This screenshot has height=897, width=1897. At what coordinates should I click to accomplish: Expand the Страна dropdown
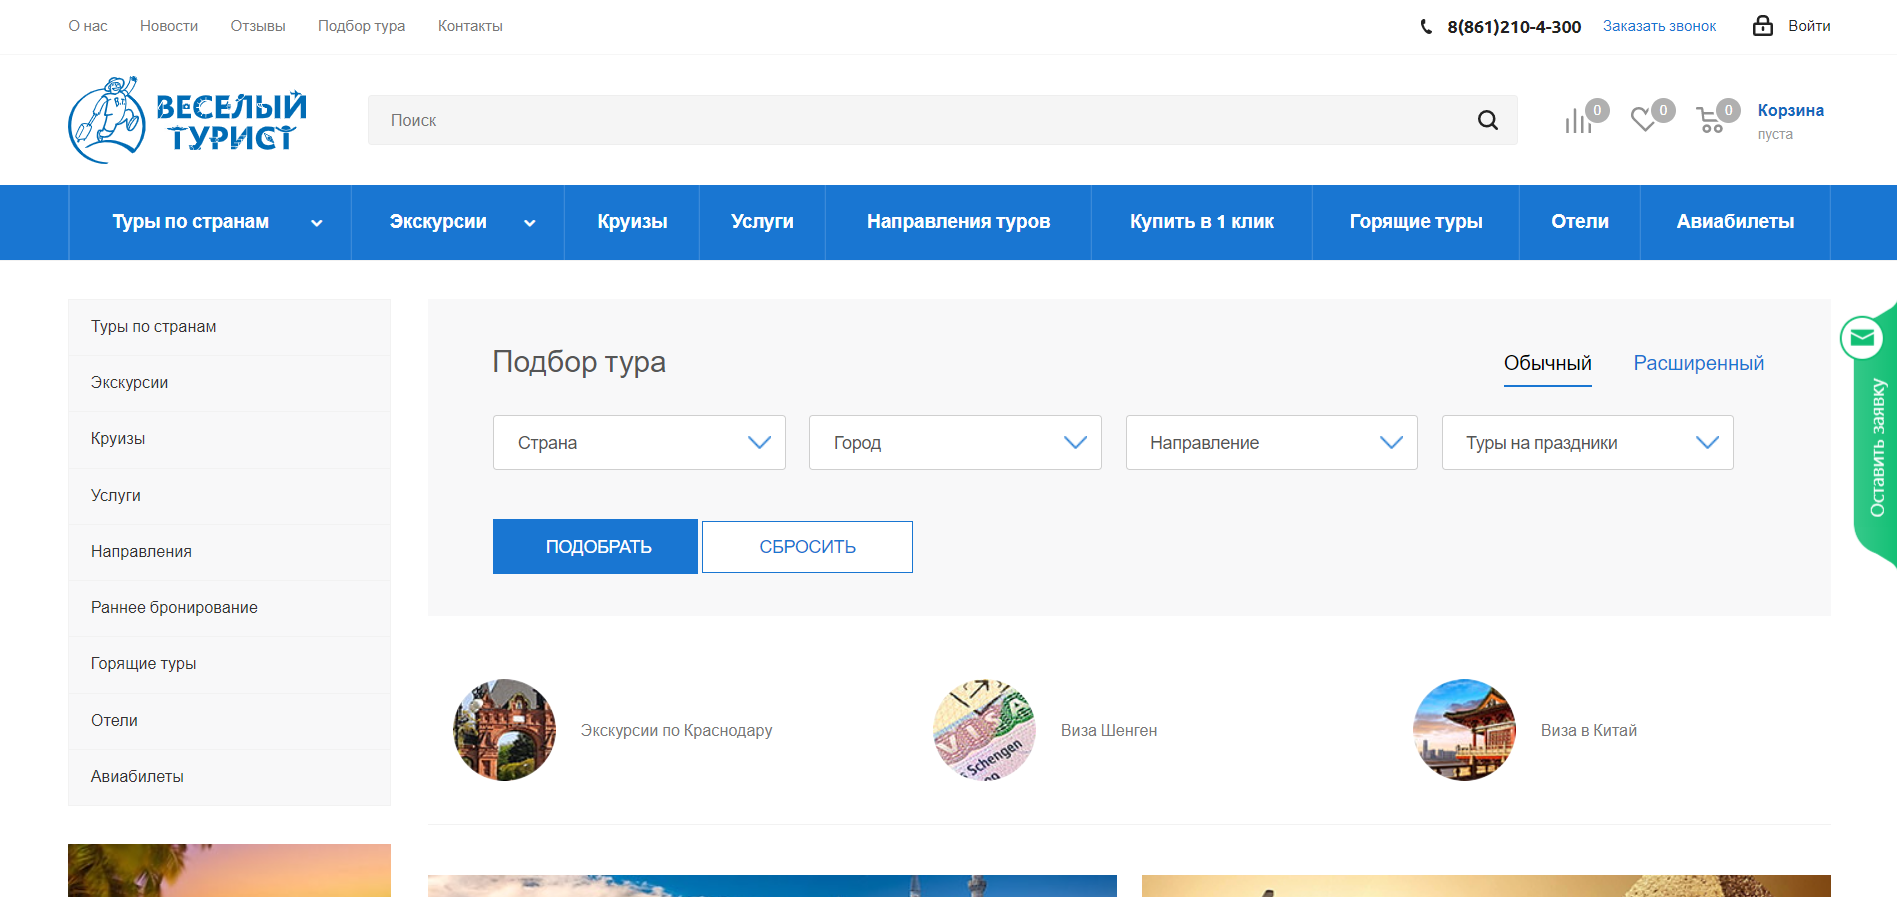tap(639, 443)
